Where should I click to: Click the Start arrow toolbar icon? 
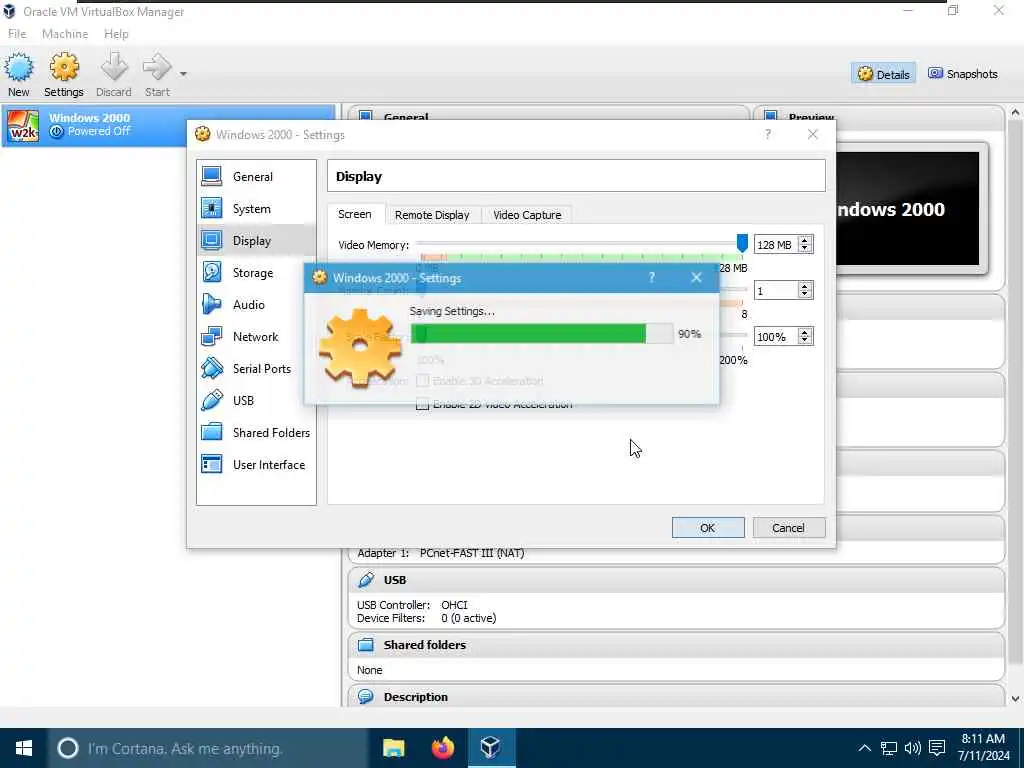click(x=157, y=67)
